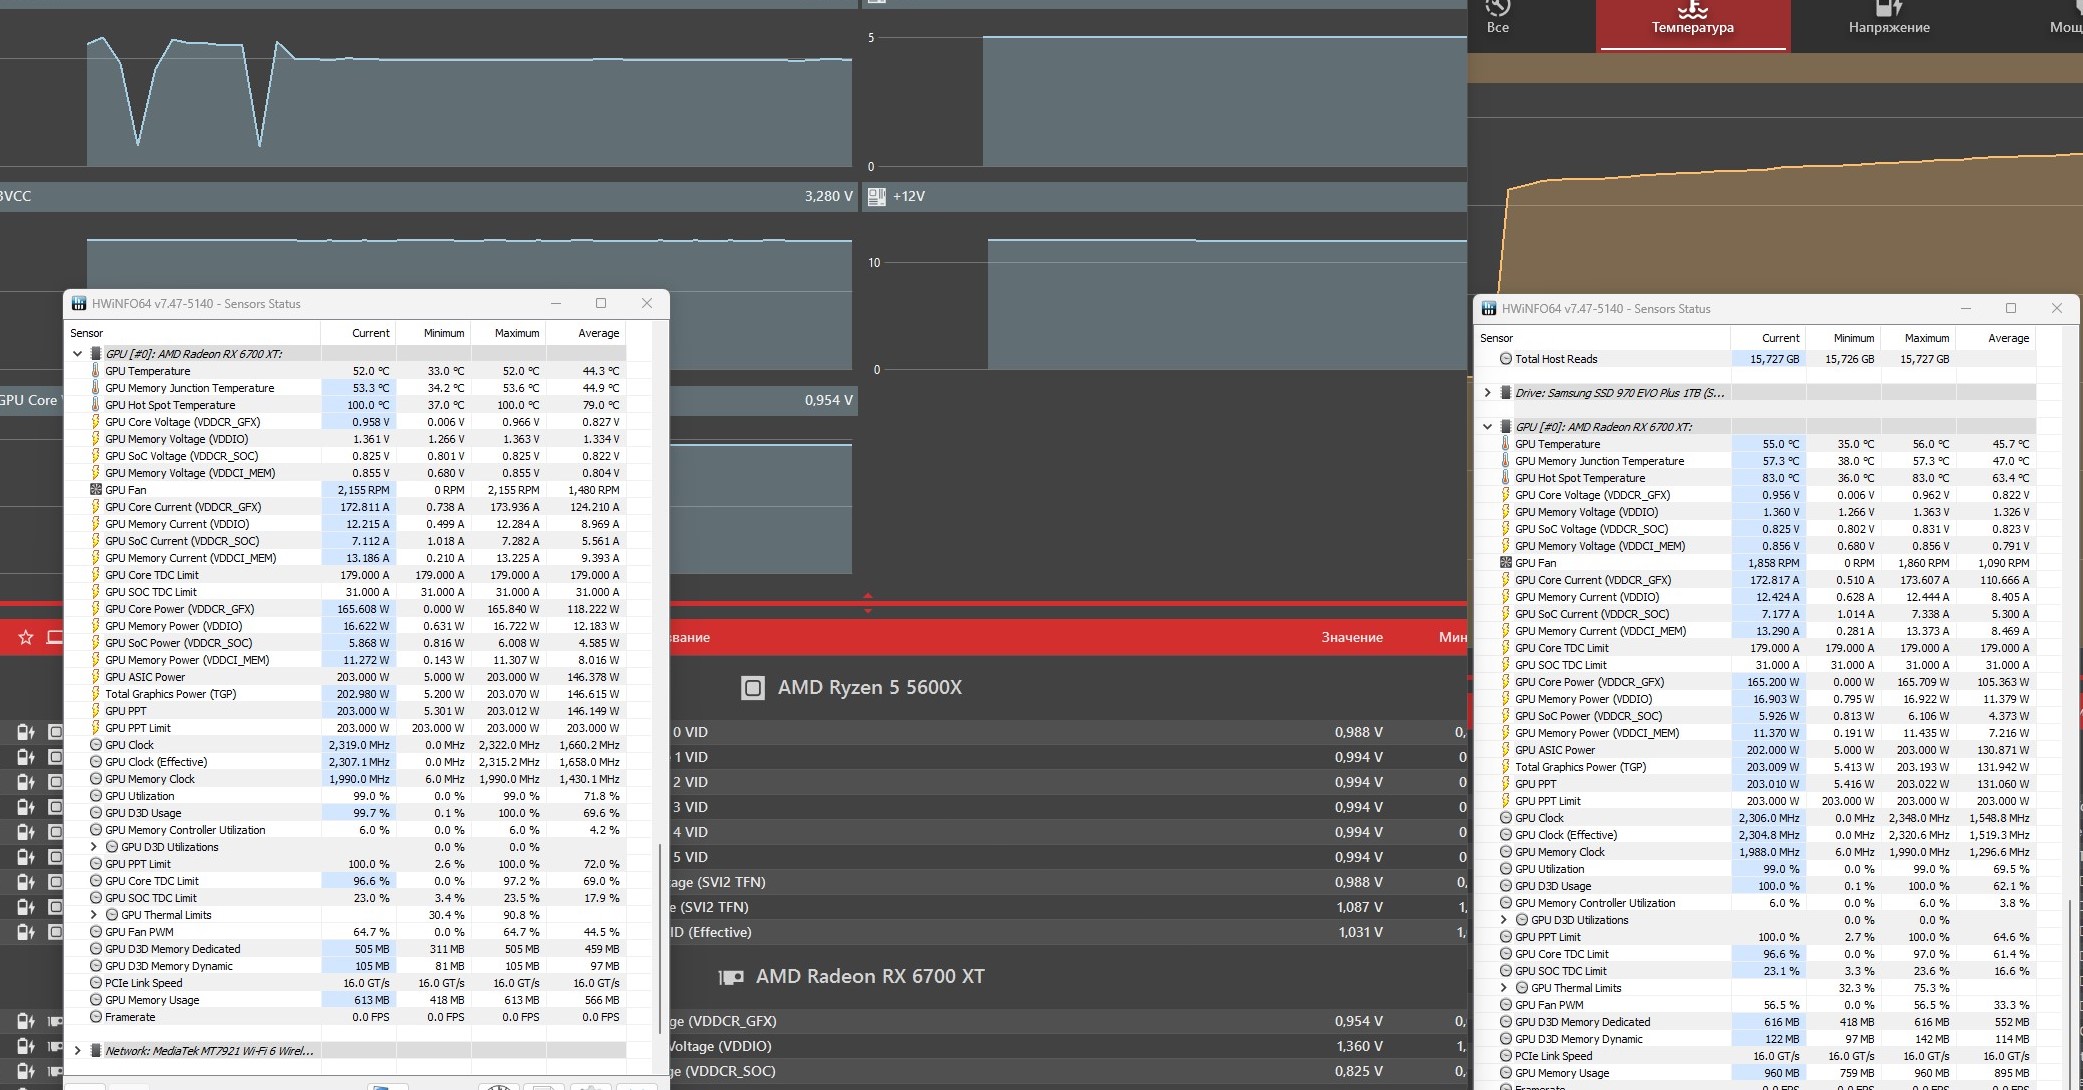
Task: Click the +12V sensor icon
Action: (877, 197)
